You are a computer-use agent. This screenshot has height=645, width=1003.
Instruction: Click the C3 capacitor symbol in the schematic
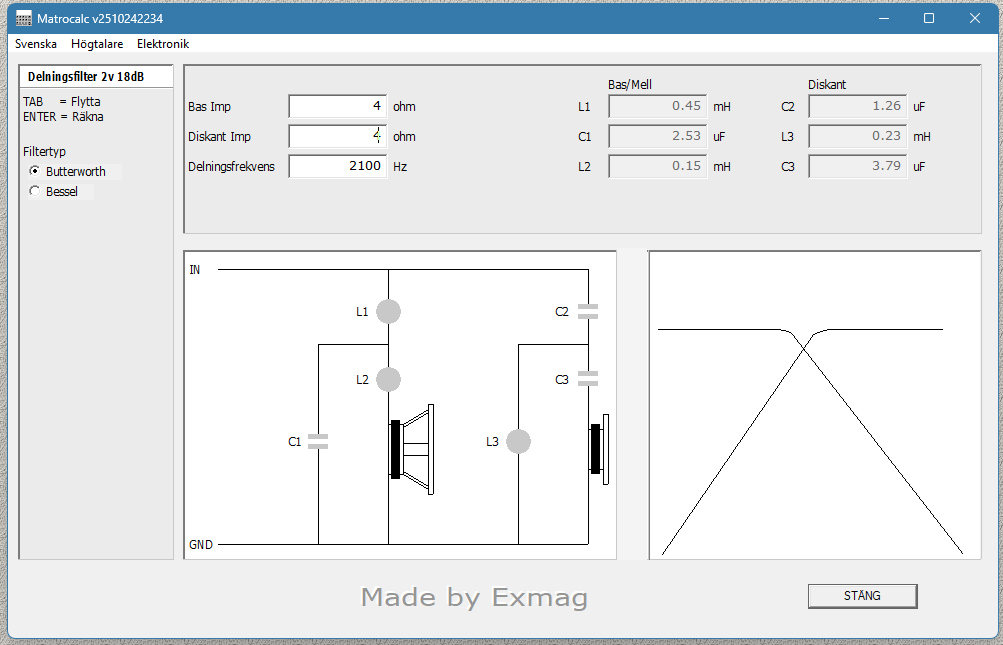pyautogui.click(x=589, y=378)
